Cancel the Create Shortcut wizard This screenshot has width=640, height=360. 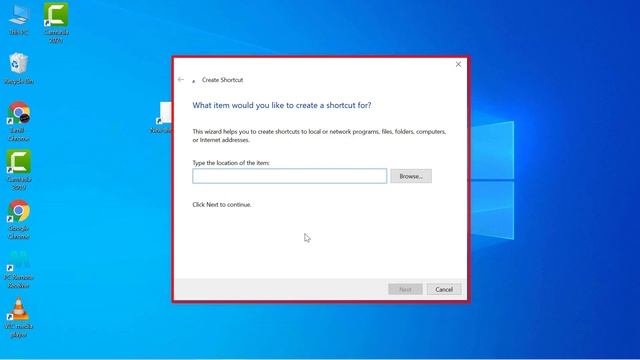tap(444, 289)
